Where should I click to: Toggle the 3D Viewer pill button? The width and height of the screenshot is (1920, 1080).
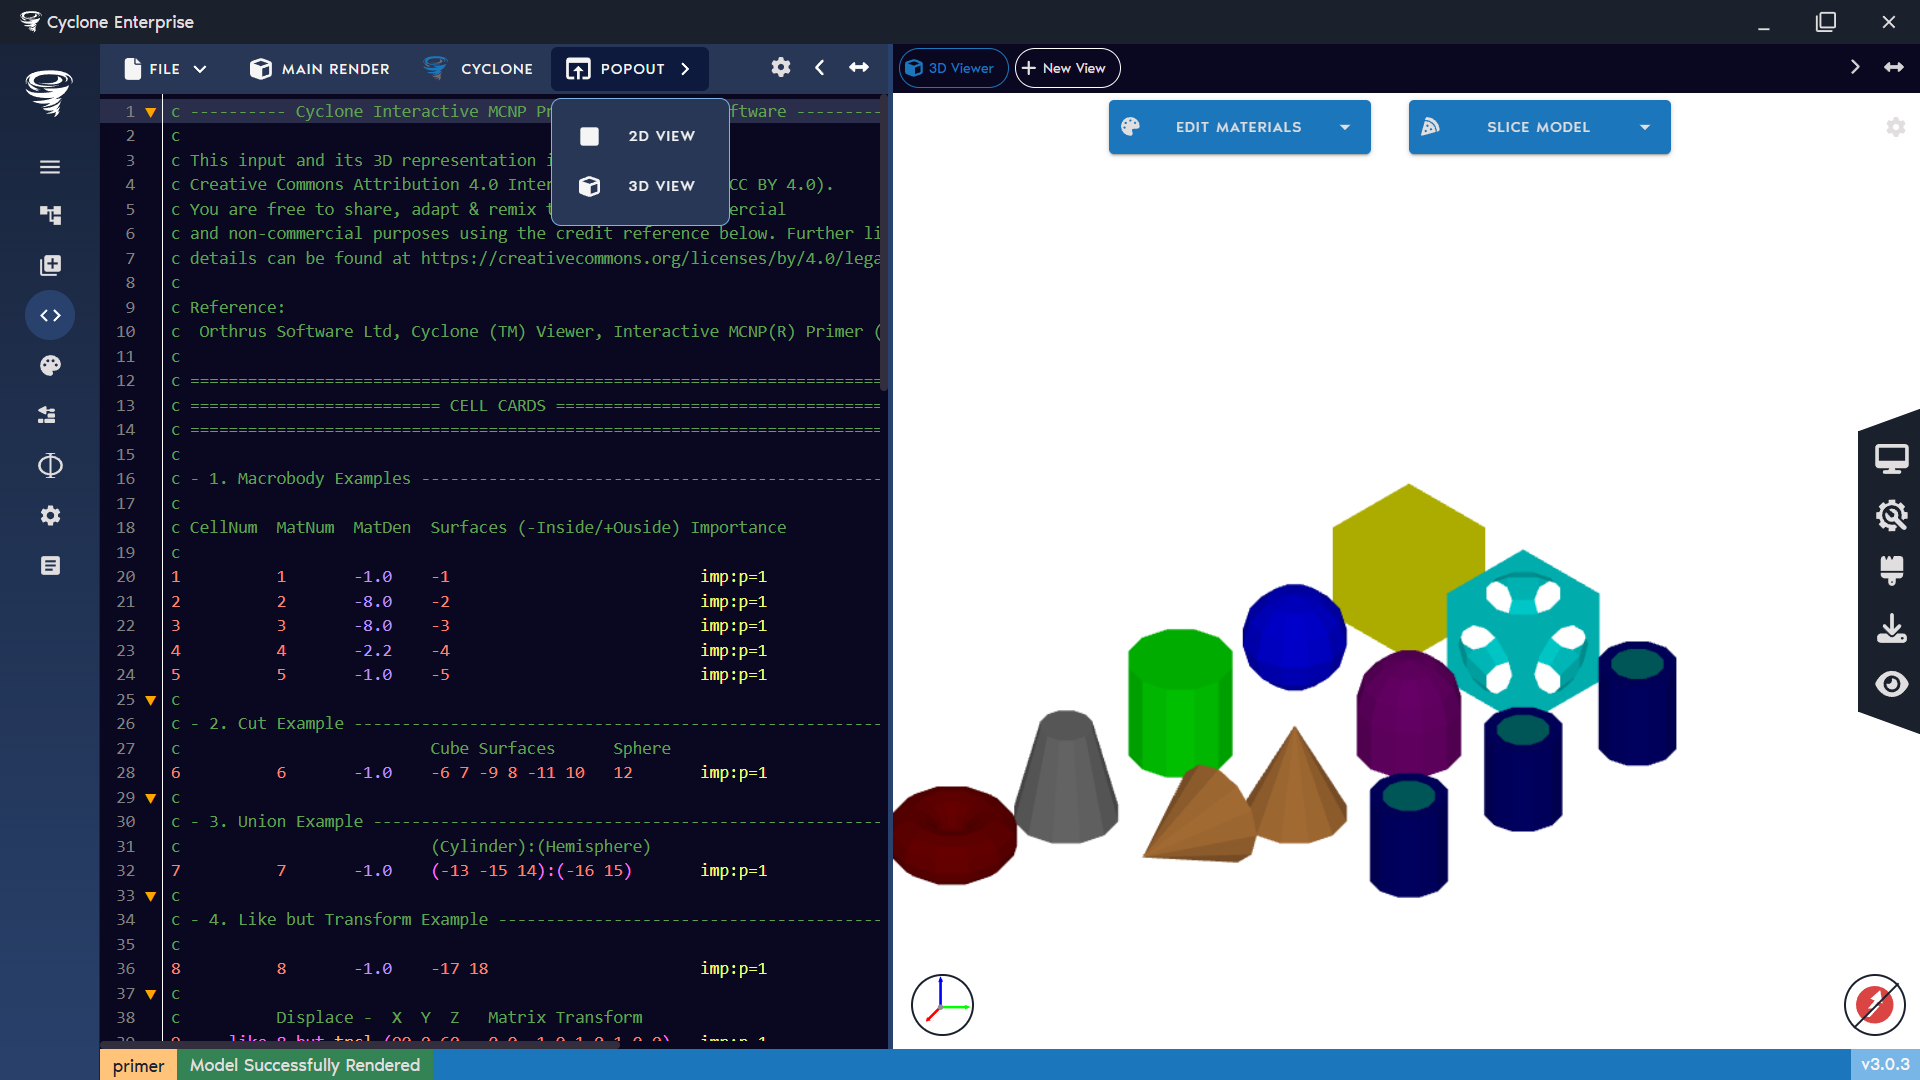[x=952, y=68]
